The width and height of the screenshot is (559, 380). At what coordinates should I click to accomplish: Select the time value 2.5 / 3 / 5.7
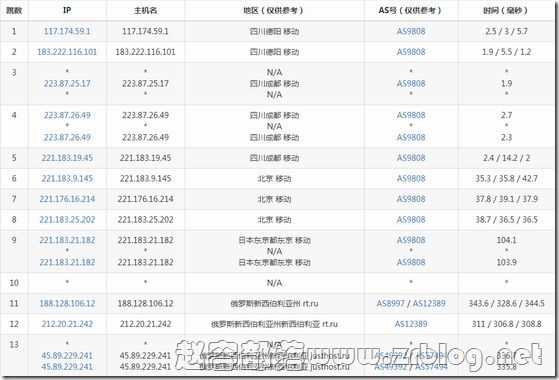[x=506, y=31]
